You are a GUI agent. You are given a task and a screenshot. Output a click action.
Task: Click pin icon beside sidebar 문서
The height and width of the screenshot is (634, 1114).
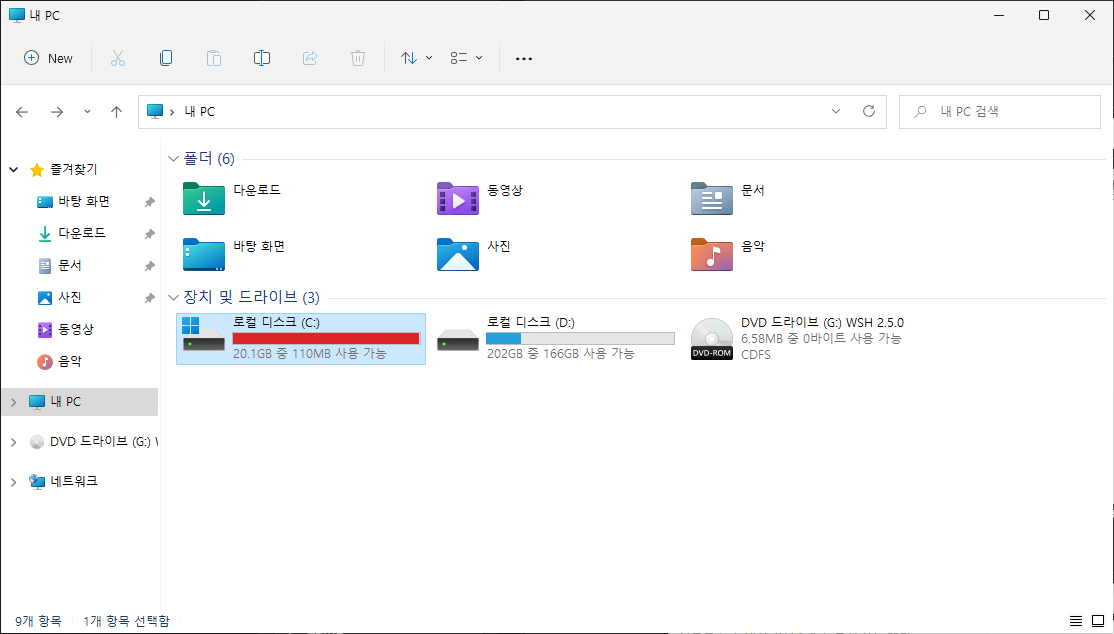[149, 267]
